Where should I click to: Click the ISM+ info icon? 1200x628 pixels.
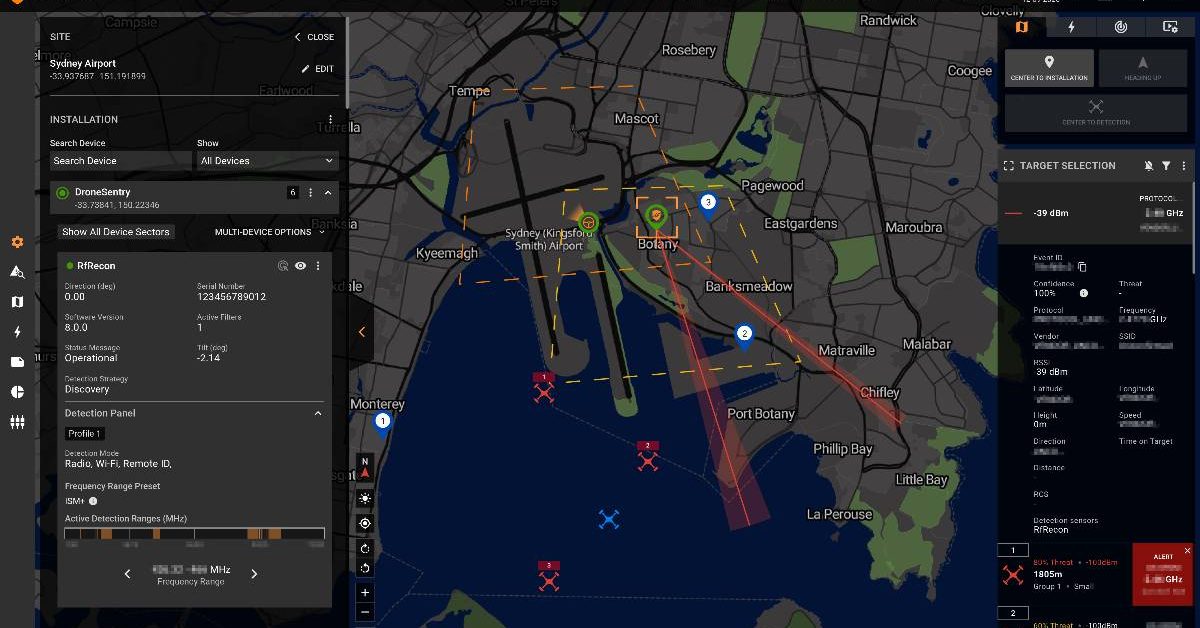(x=93, y=501)
